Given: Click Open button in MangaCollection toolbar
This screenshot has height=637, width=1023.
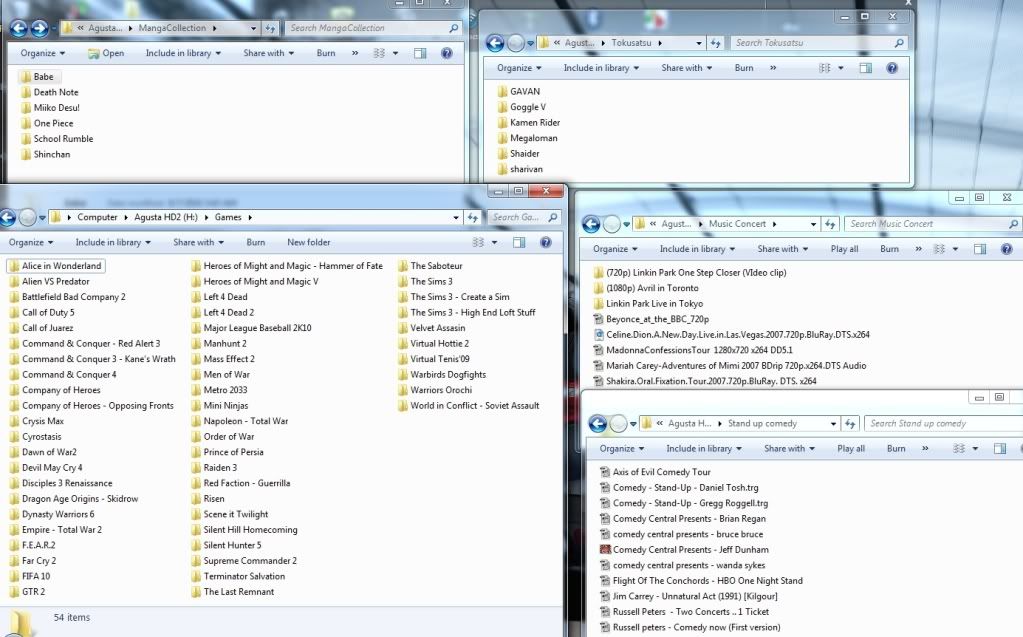Looking at the screenshot, I should tap(106, 54).
